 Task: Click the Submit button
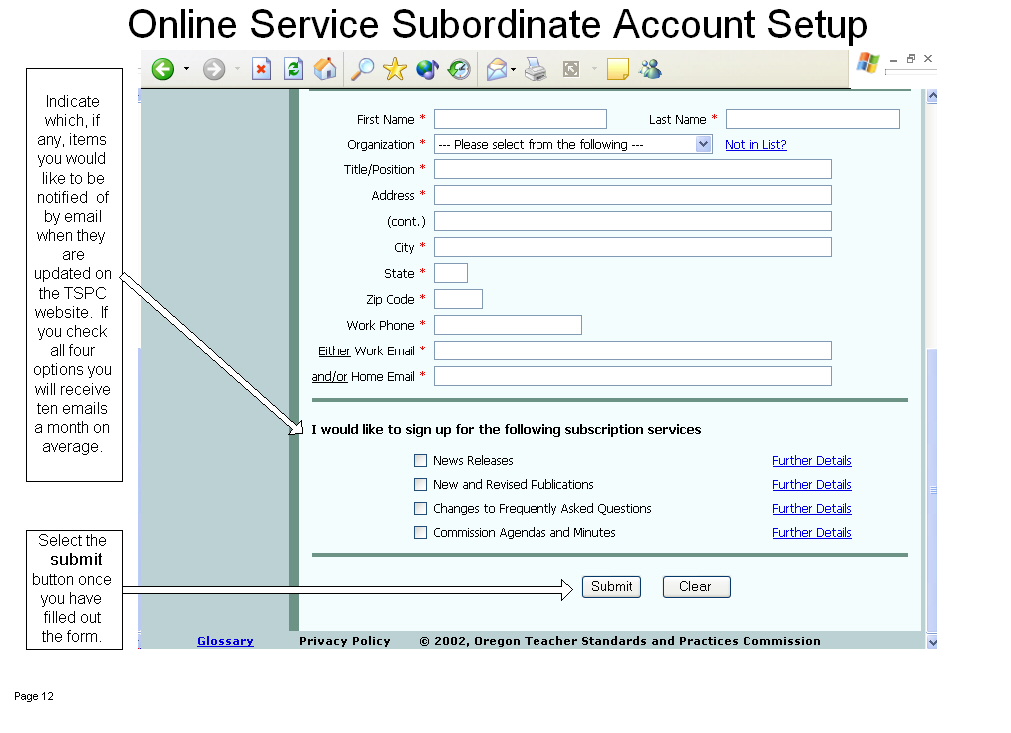tap(611, 587)
